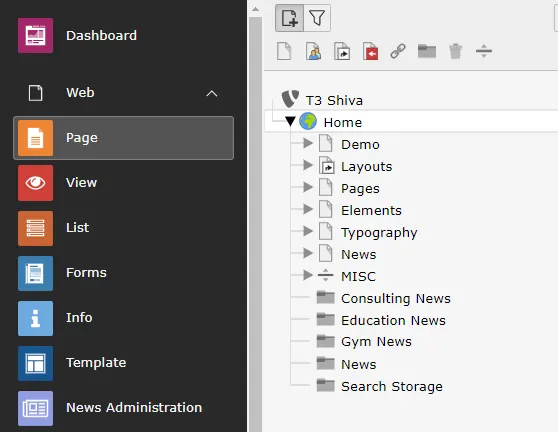Open the List module icon
This screenshot has height=432, width=558.
tap(35, 228)
